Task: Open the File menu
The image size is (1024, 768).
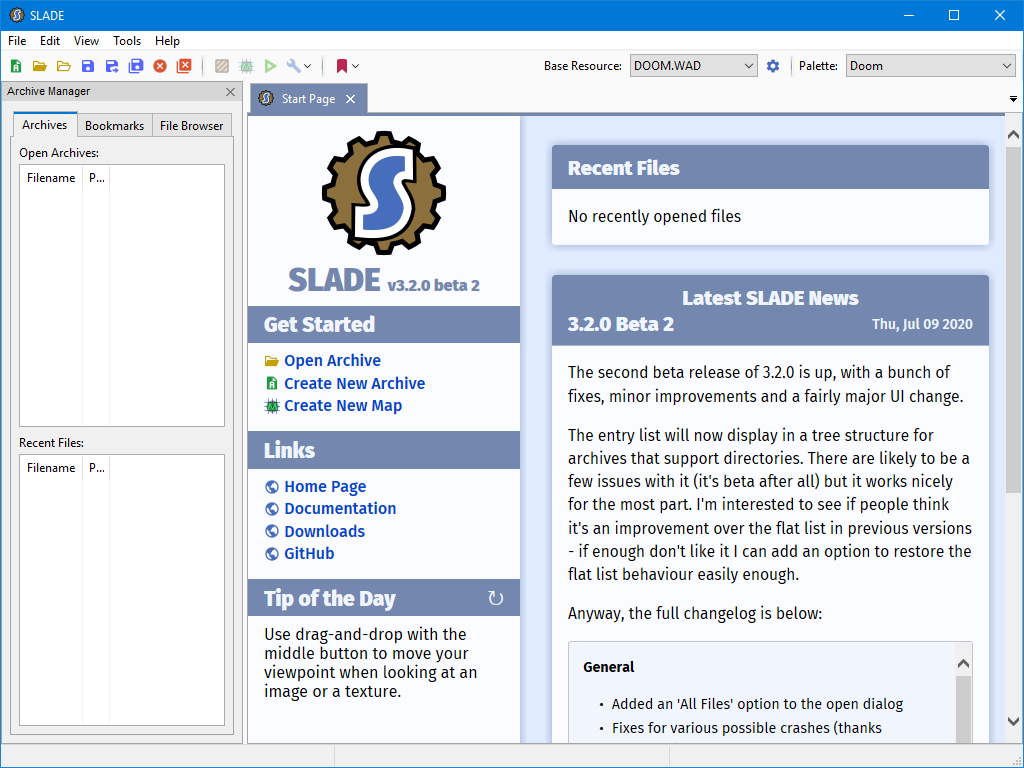Action: coord(17,40)
